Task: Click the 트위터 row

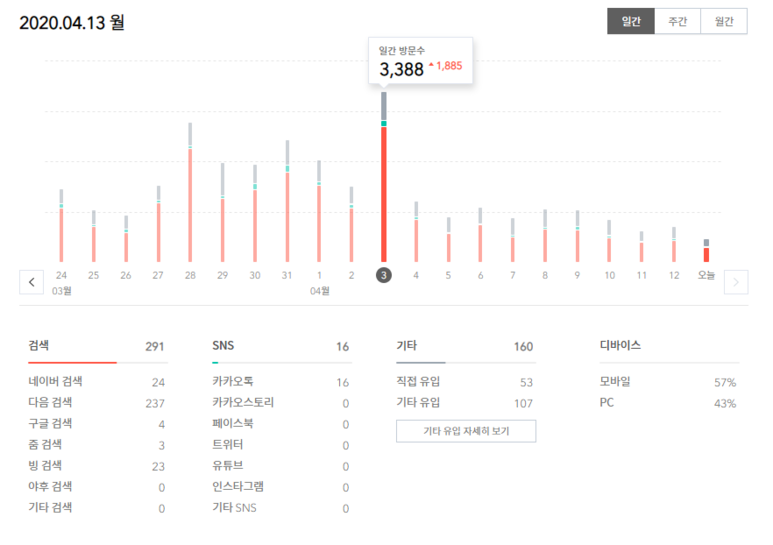Action: tap(281, 445)
